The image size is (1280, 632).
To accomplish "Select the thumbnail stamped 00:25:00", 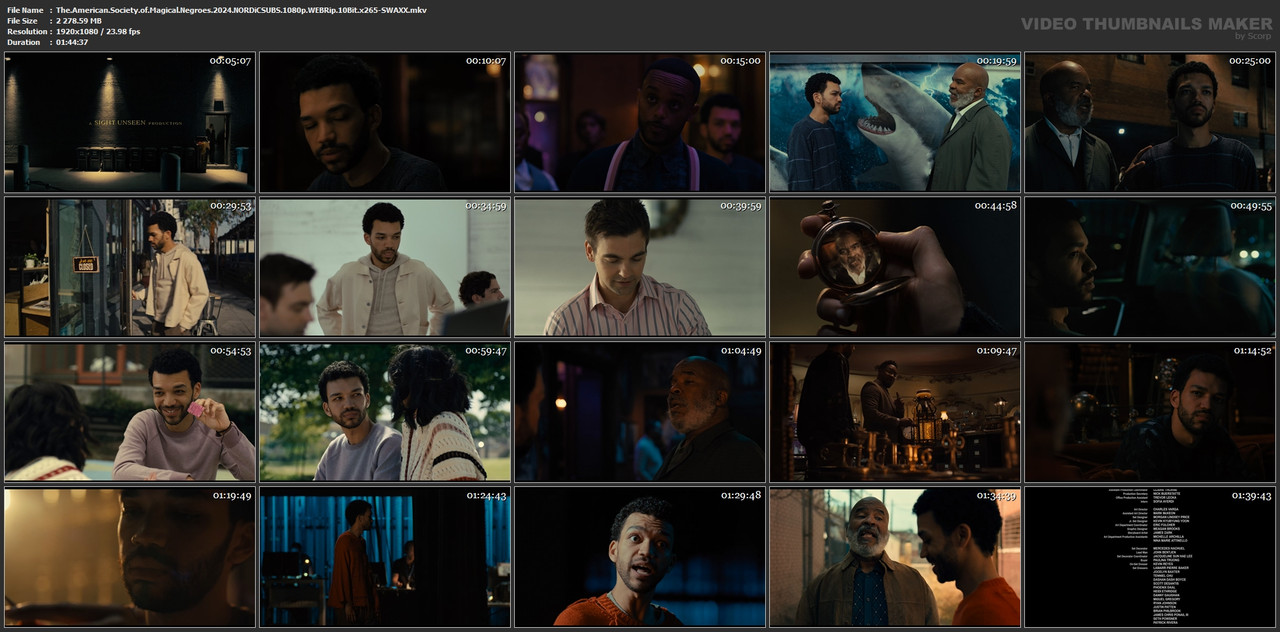I will click(x=1150, y=122).
